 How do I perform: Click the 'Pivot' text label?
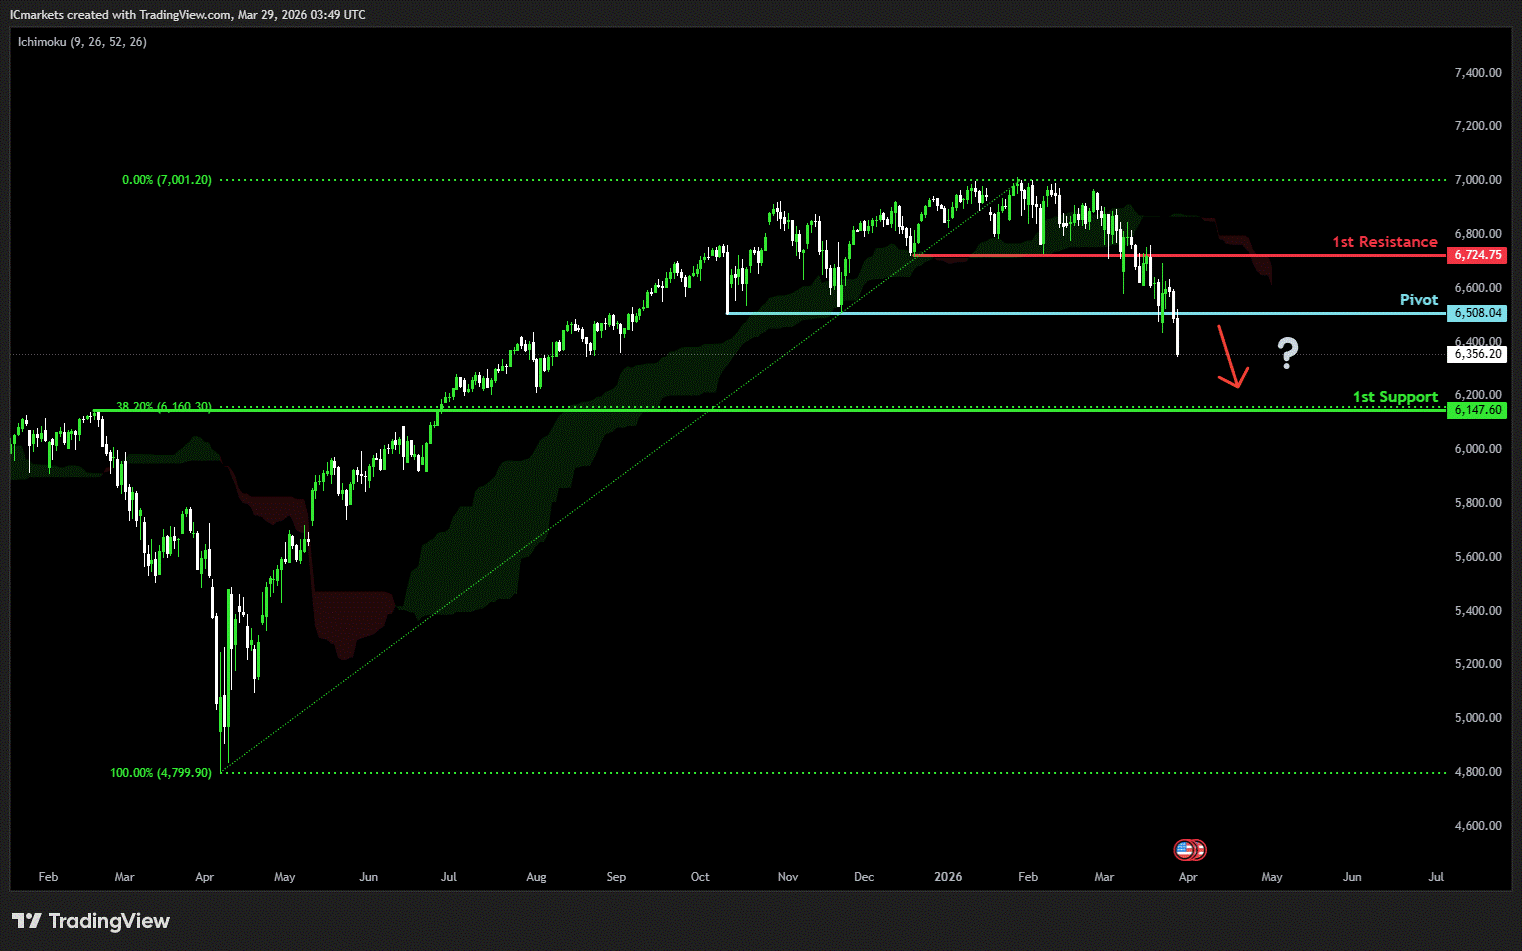tap(1418, 300)
